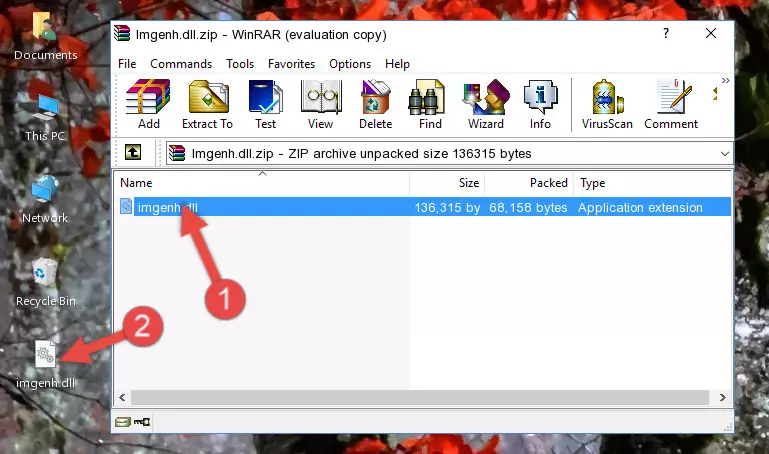Open the File menu

[x=127, y=64]
